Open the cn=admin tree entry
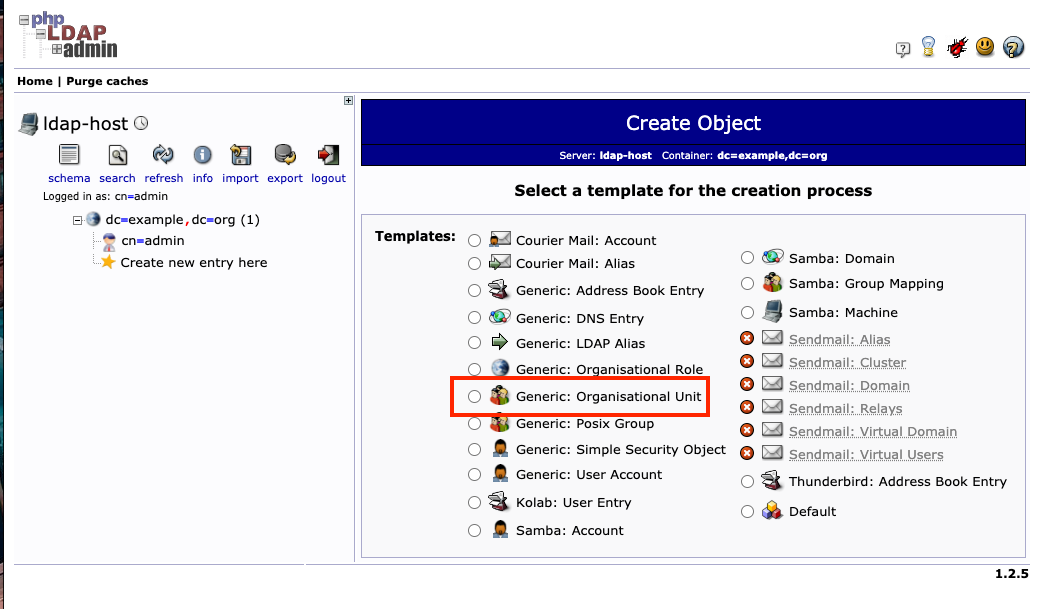Screen dimensions: 1038x609 152,241
